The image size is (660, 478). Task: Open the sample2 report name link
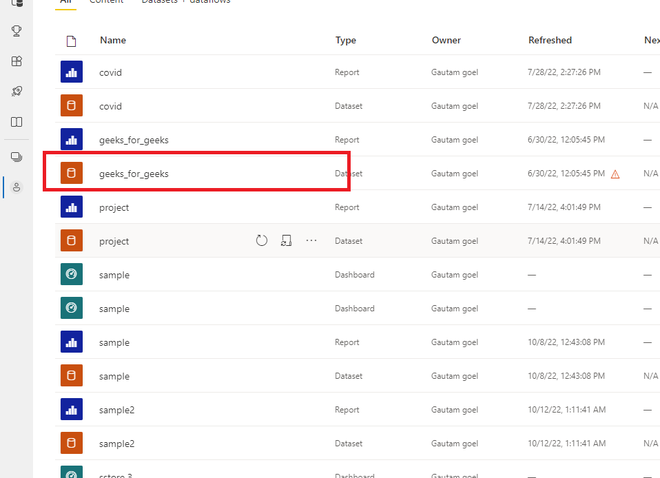click(117, 410)
